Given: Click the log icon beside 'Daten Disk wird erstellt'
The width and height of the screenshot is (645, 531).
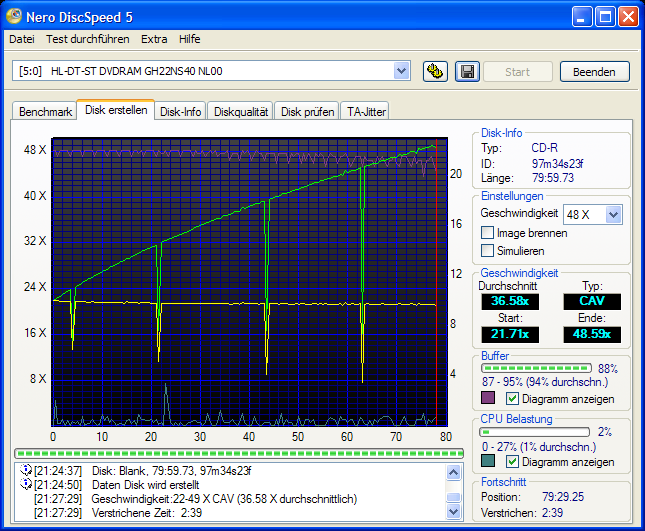Looking at the screenshot, I should 26,485.
